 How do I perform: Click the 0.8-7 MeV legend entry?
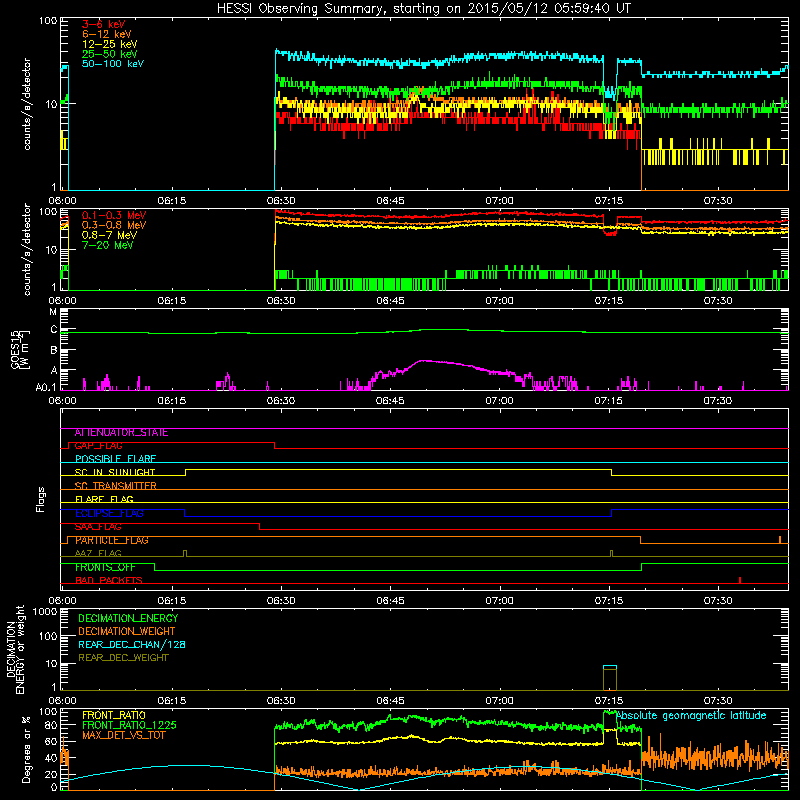pos(109,235)
